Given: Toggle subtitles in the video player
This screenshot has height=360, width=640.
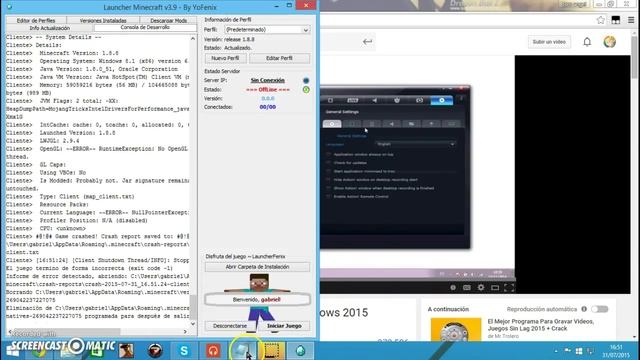Looking at the screenshot, I should click(467, 287).
